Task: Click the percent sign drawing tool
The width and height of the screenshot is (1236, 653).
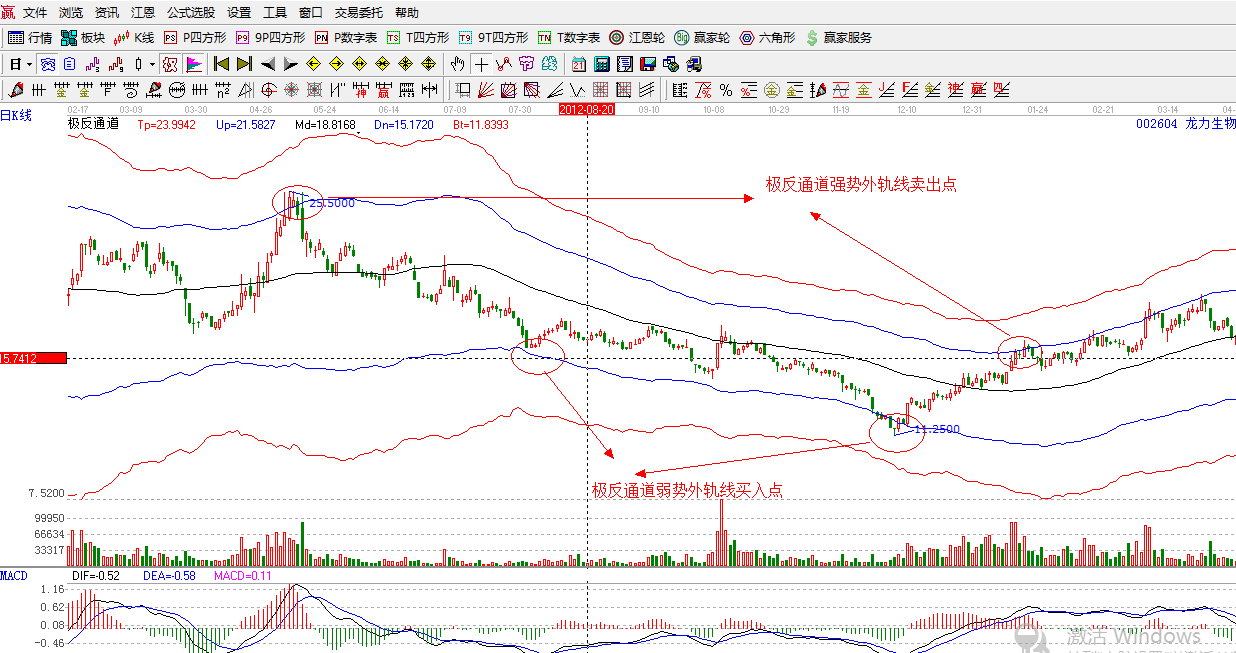Action: tap(726, 90)
